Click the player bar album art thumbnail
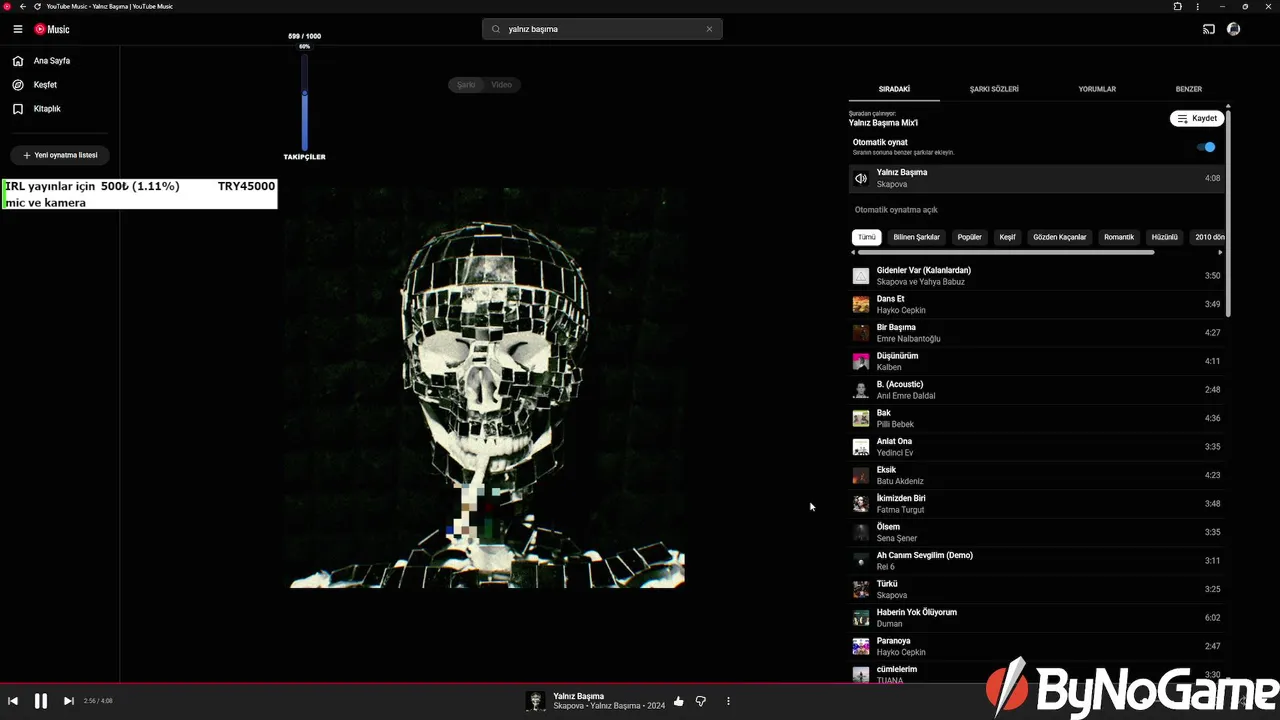This screenshot has height=720, width=1280. (x=536, y=701)
